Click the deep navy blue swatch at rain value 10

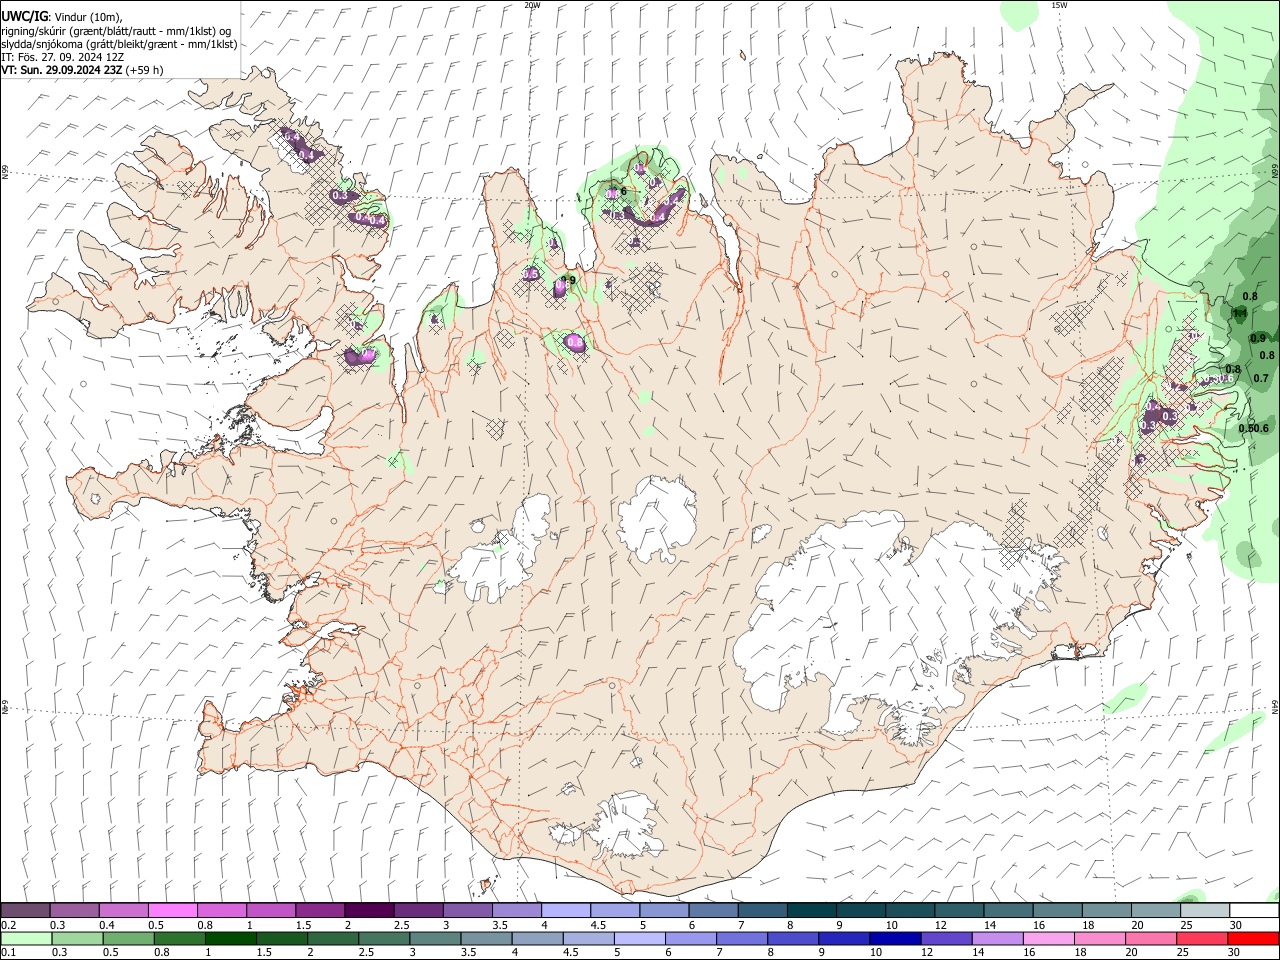point(894,938)
